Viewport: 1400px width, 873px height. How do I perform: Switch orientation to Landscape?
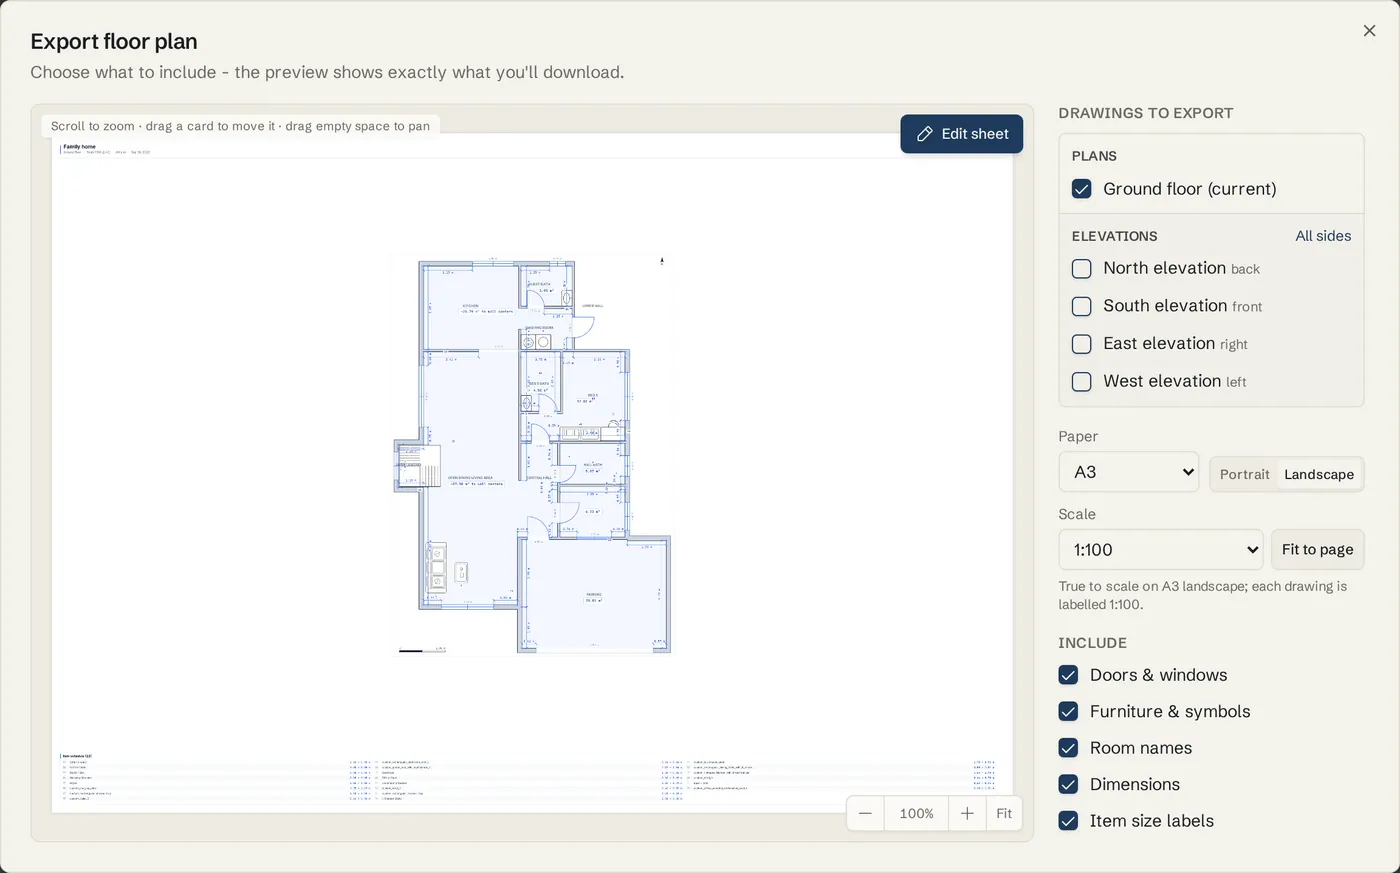point(1319,475)
